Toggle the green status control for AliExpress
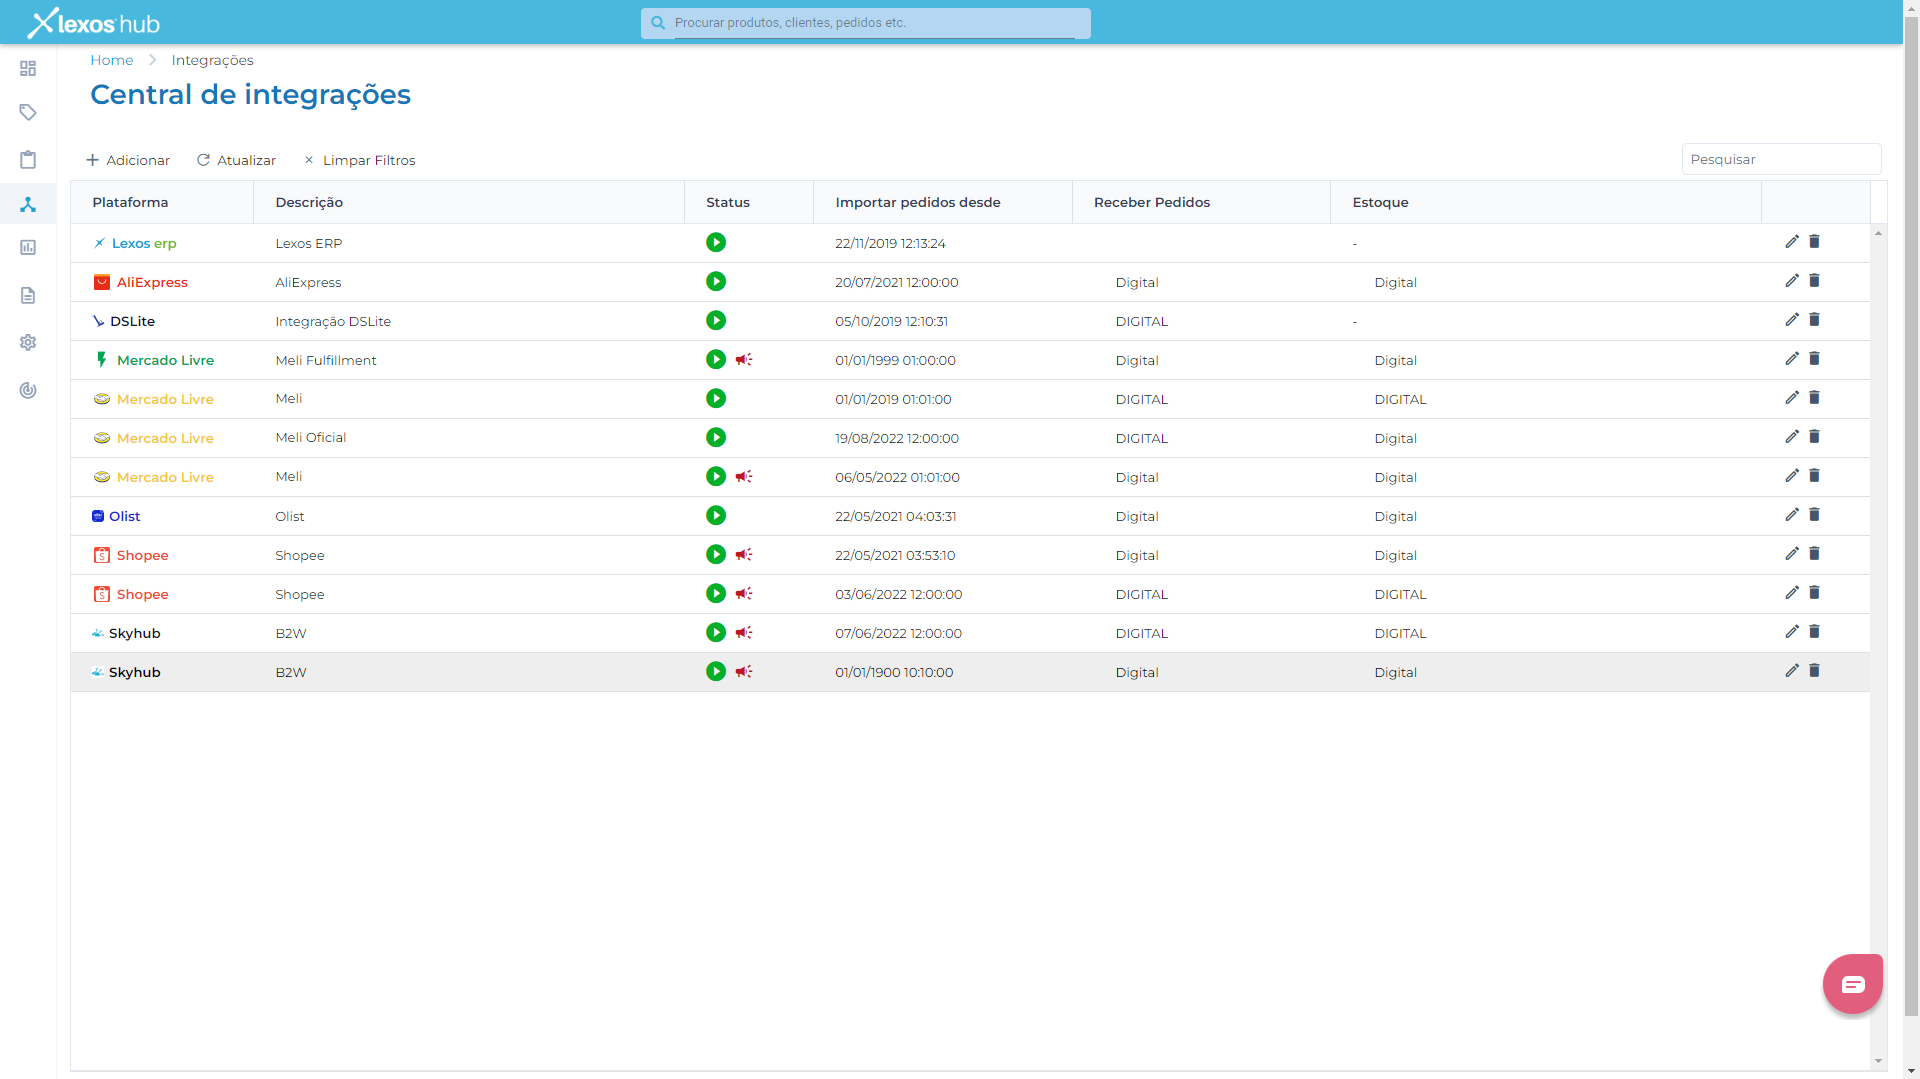This screenshot has width=1920, height=1079. point(716,281)
